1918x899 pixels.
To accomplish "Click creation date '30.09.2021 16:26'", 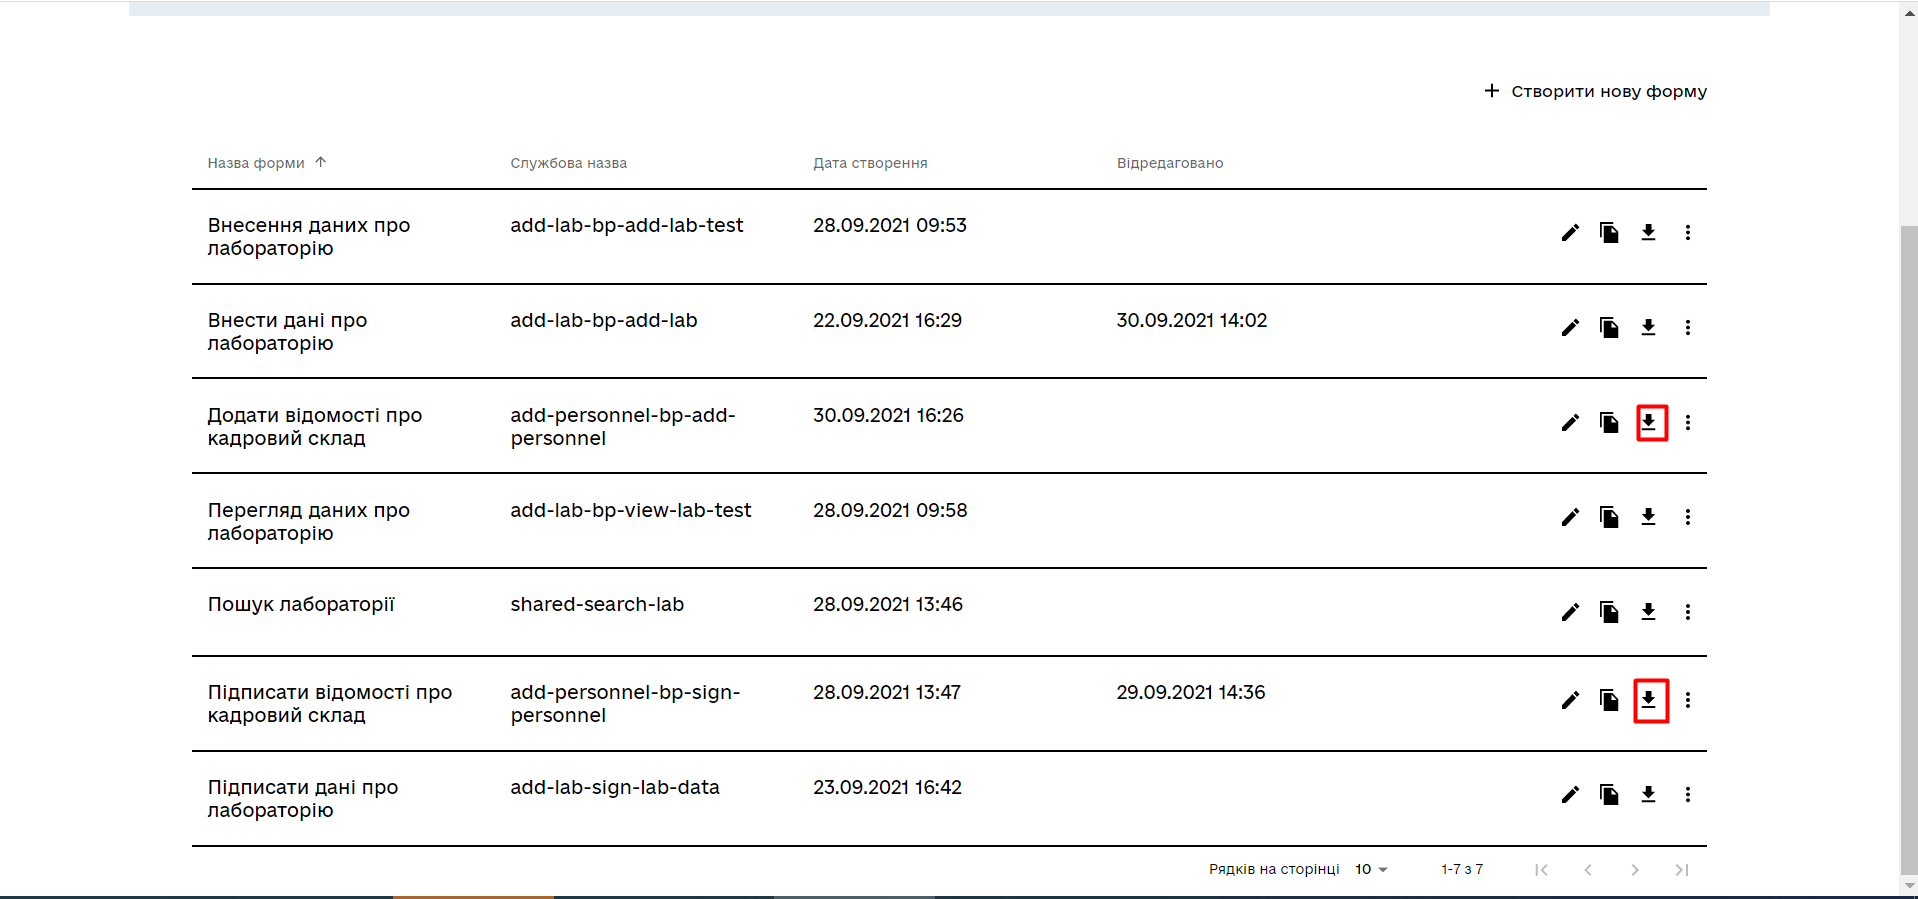I will click(888, 415).
